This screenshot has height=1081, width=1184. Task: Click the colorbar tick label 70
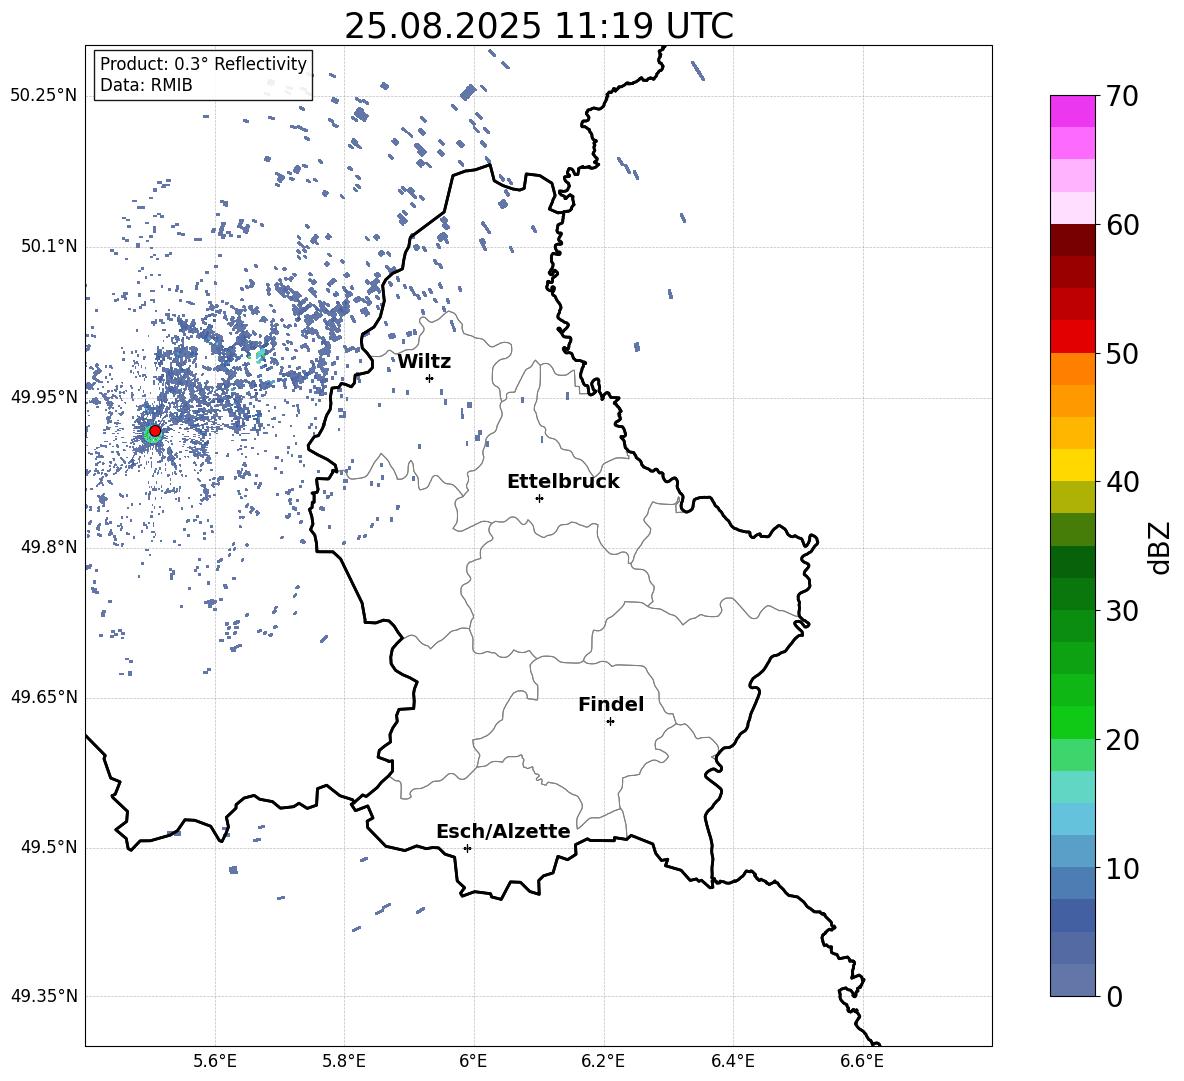pos(1122,96)
